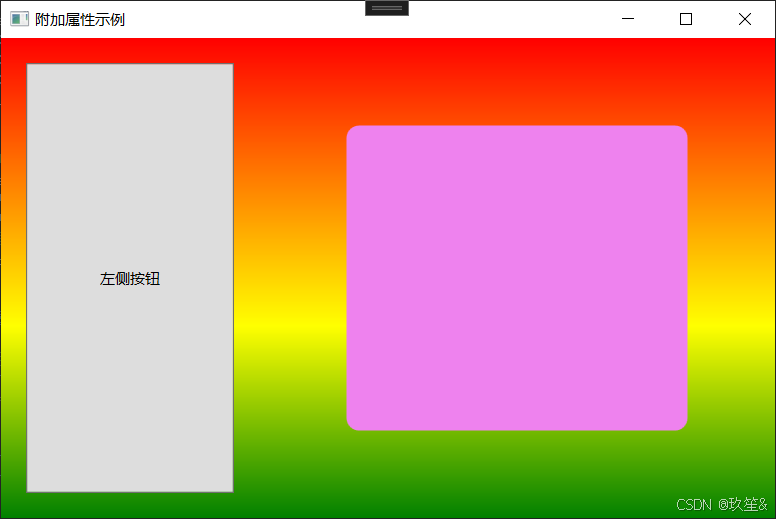Viewport: 776px width, 519px height.
Task: Click the 附加属性示例 window title text
Action: coord(80,20)
